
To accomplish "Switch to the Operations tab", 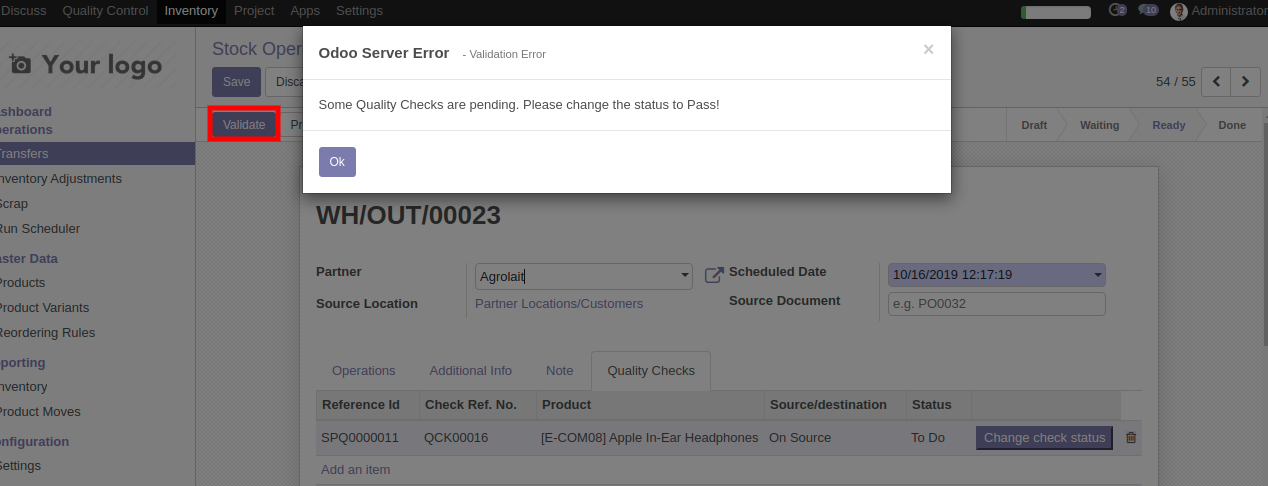I will click(363, 371).
